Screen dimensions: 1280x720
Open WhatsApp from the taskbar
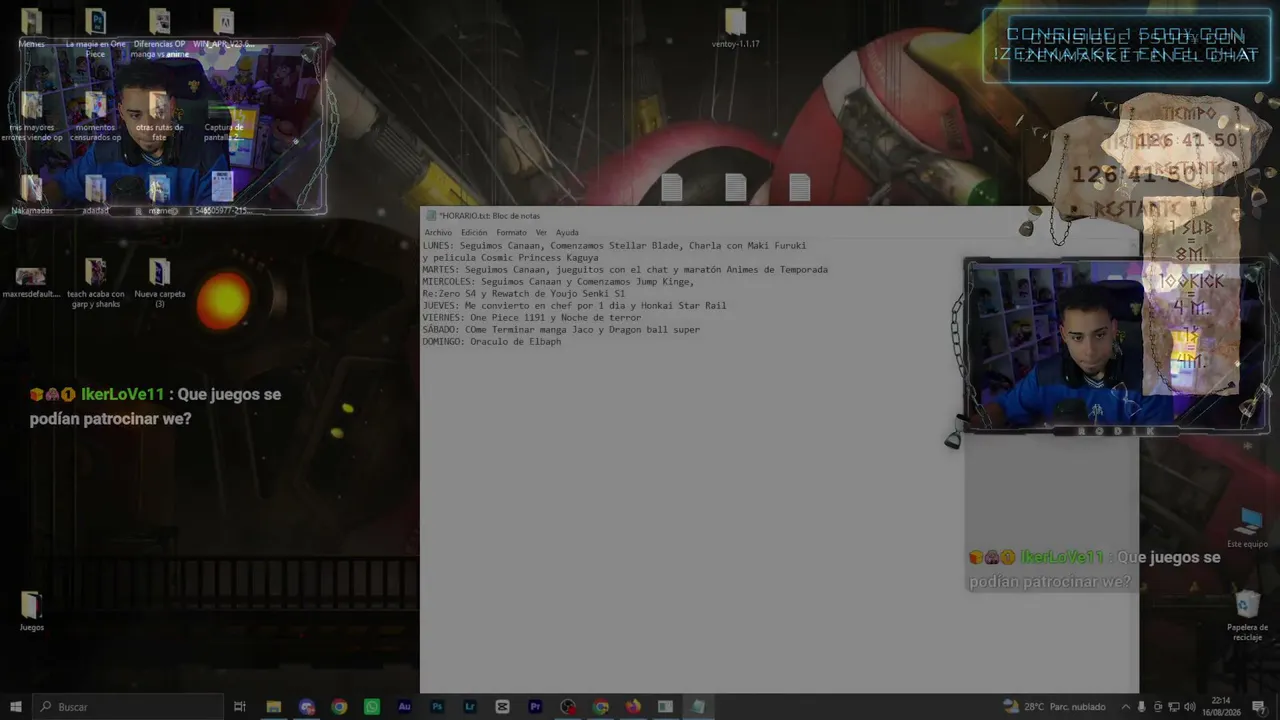(372, 707)
